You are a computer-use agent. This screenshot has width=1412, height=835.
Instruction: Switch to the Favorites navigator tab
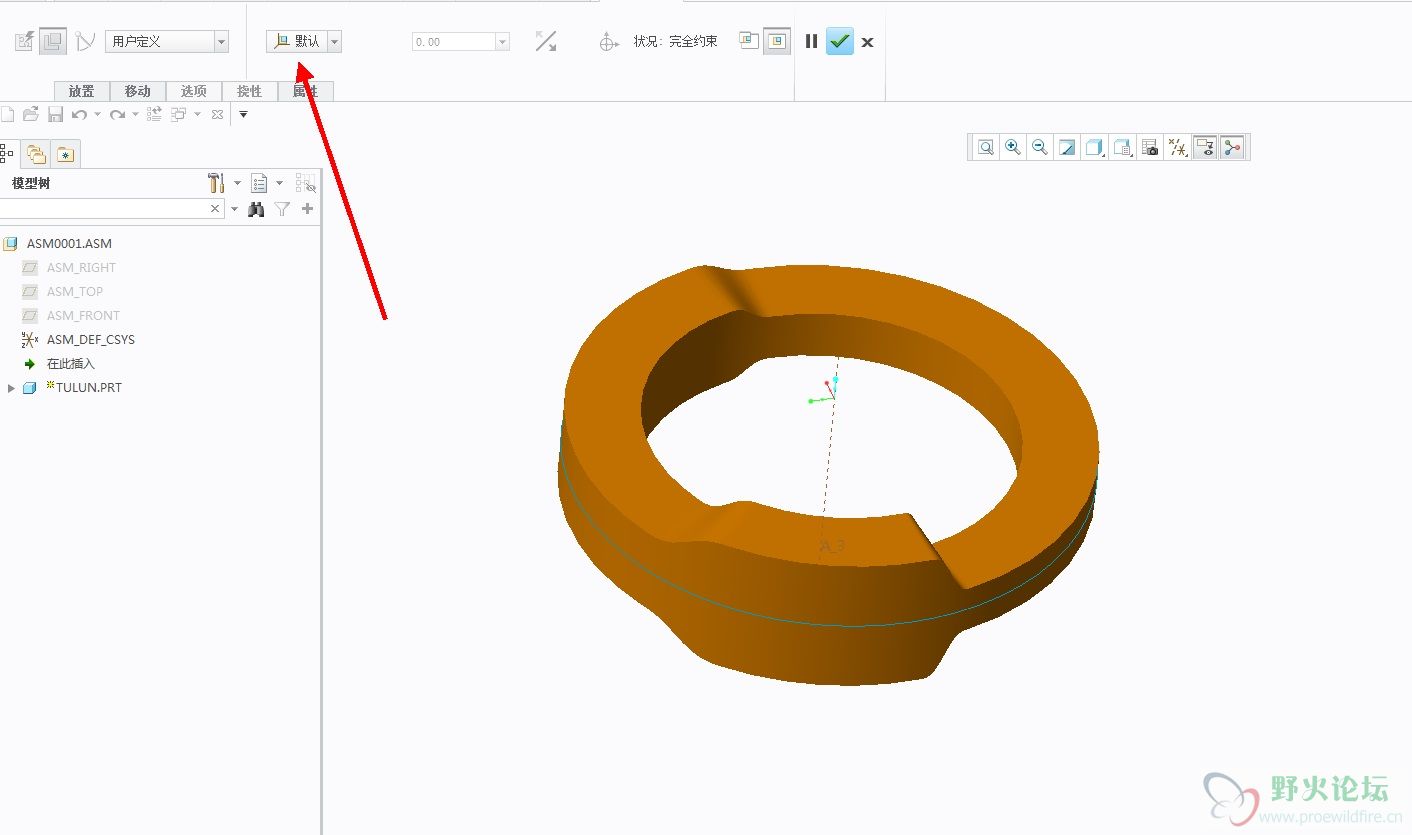65,154
